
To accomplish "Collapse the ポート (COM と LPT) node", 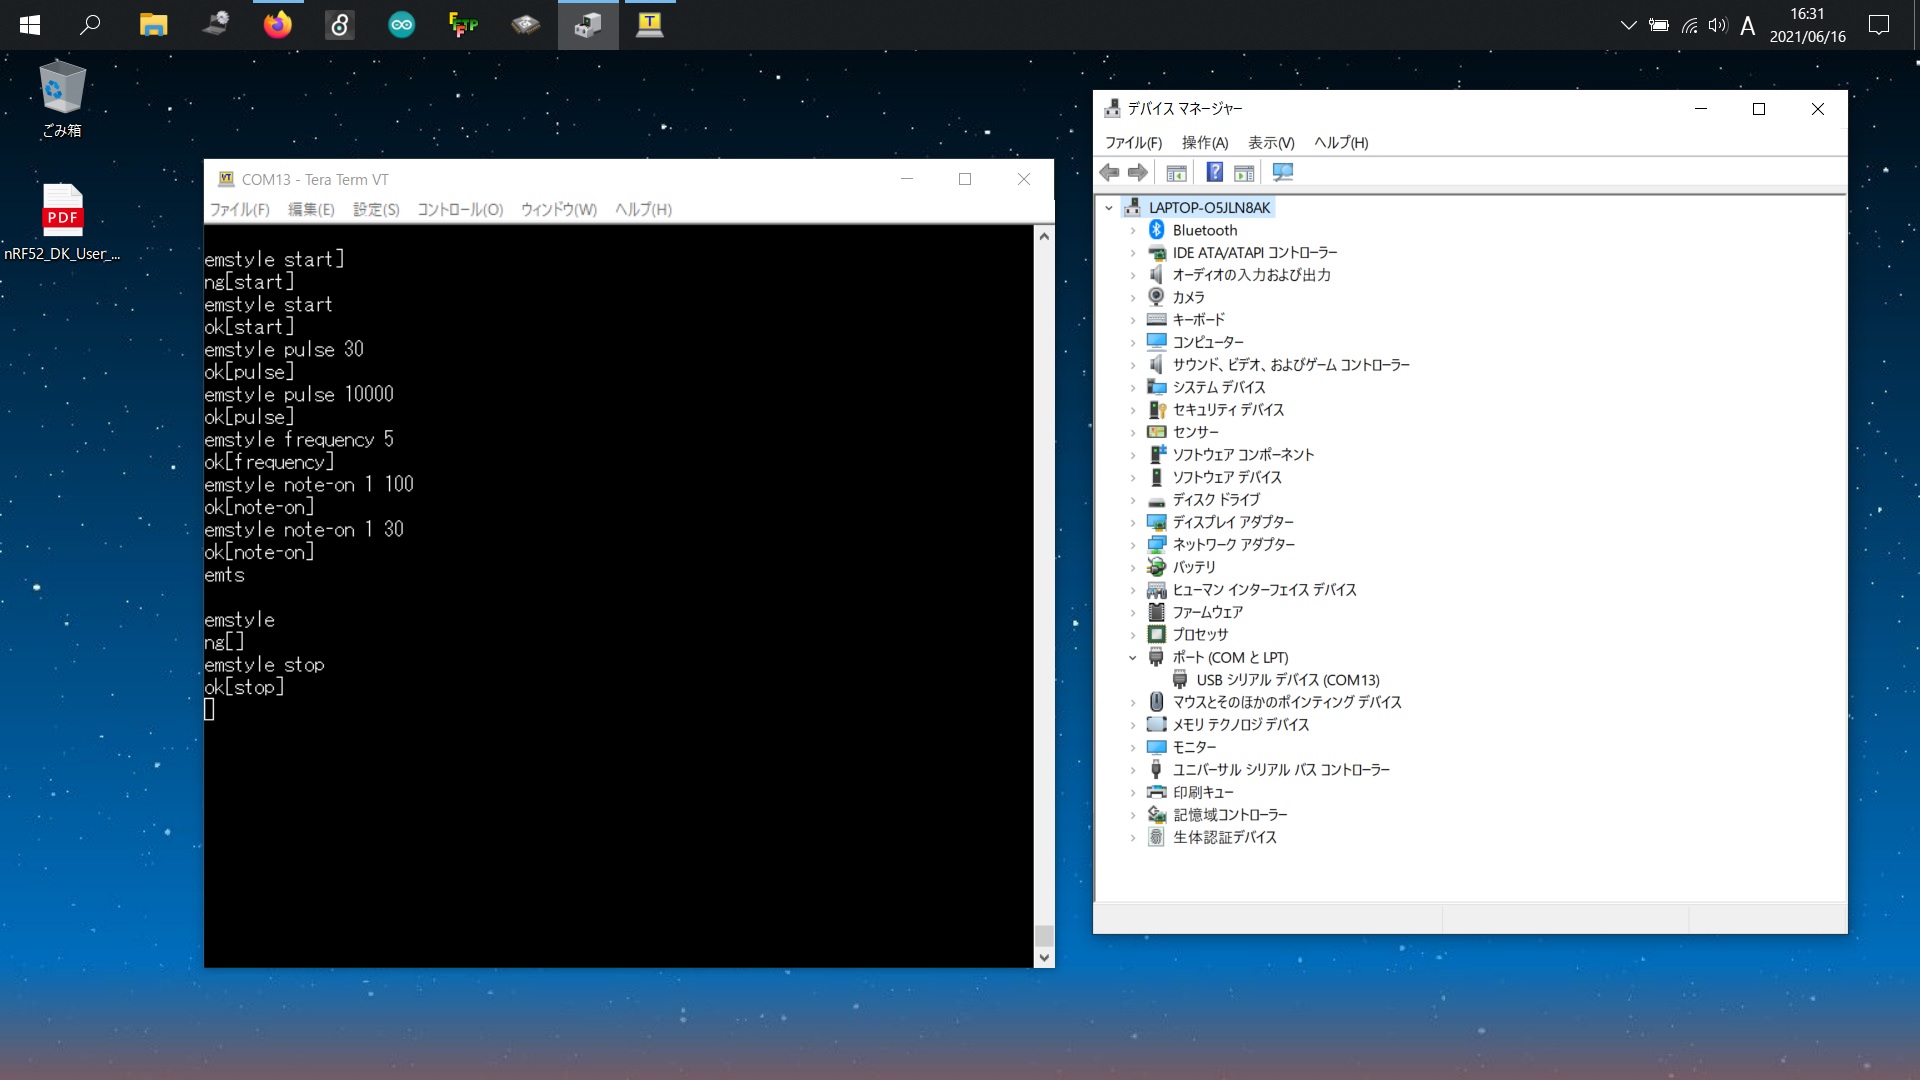I will tap(1133, 658).
